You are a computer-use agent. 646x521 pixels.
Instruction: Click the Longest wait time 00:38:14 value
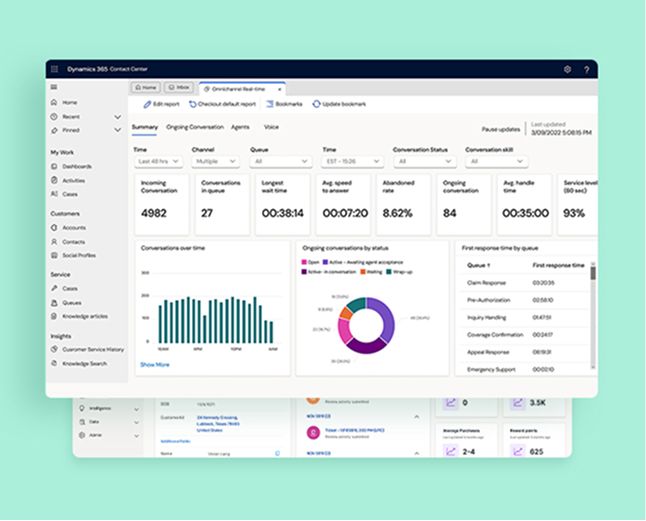click(283, 213)
